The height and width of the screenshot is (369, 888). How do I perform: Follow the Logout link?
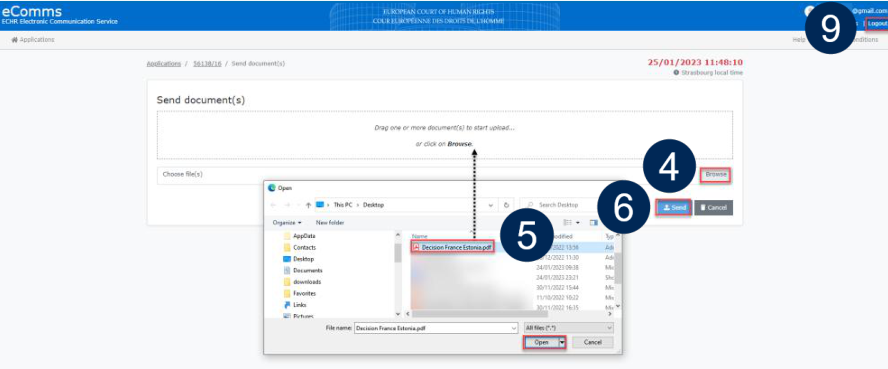[x=877, y=24]
